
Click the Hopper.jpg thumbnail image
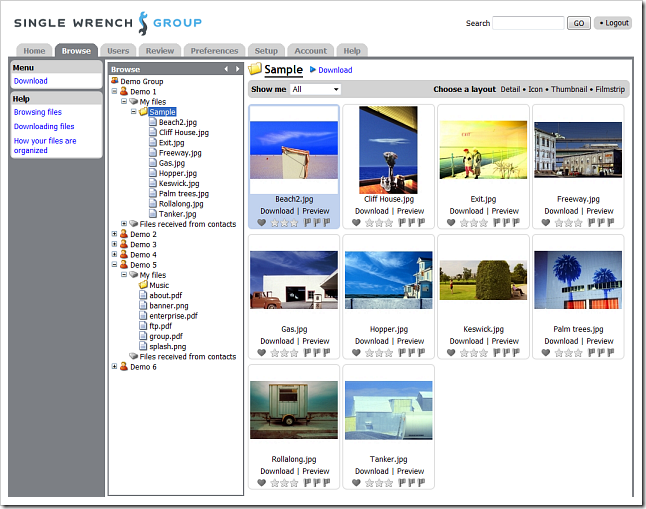(x=389, y=280)
